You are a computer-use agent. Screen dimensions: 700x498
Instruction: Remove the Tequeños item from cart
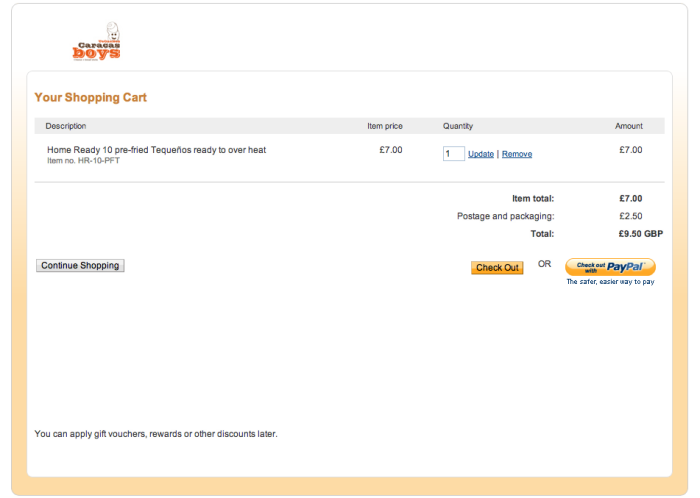517,154
